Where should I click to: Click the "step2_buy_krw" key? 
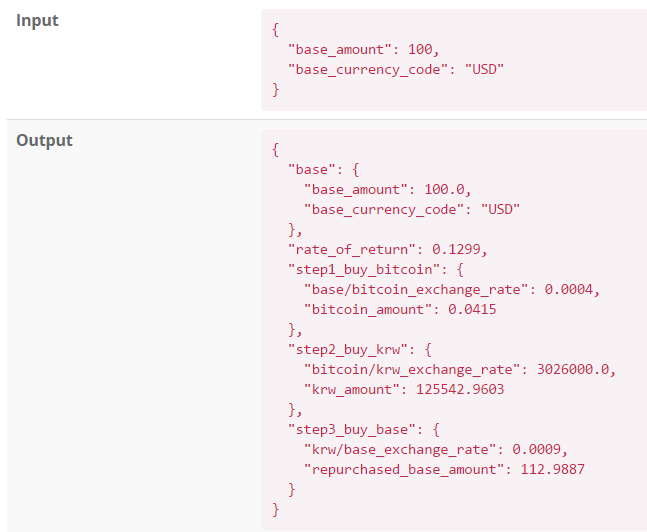pos(348,350)
